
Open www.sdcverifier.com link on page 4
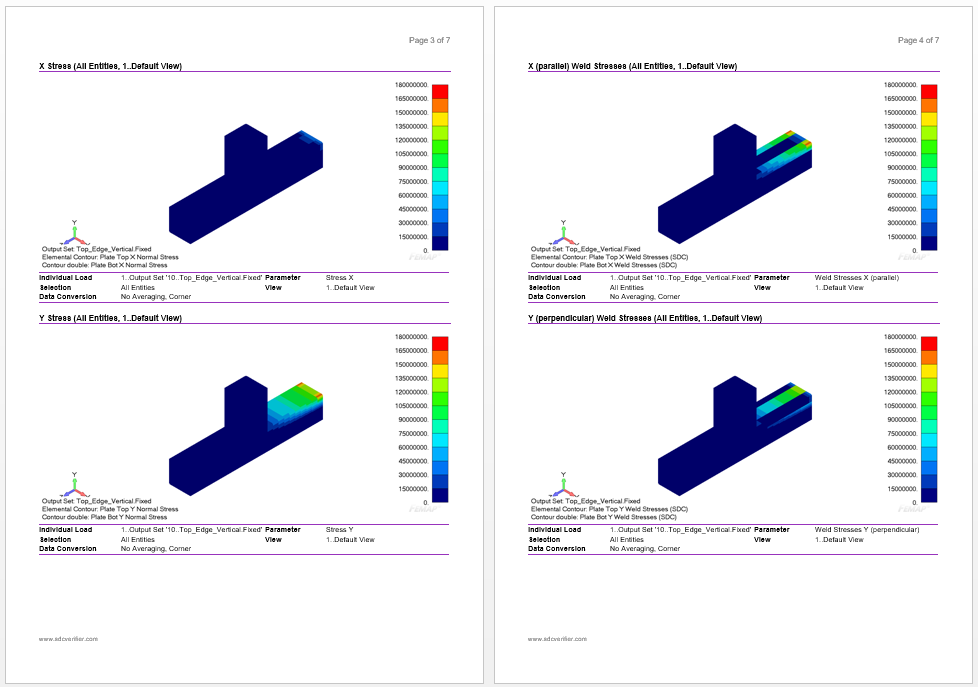(557, 639)
